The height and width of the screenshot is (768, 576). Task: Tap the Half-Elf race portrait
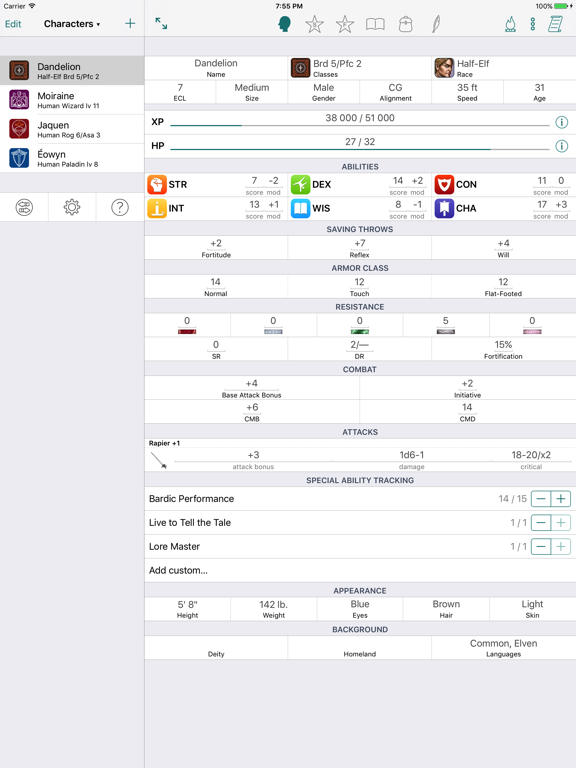(444, 68)
